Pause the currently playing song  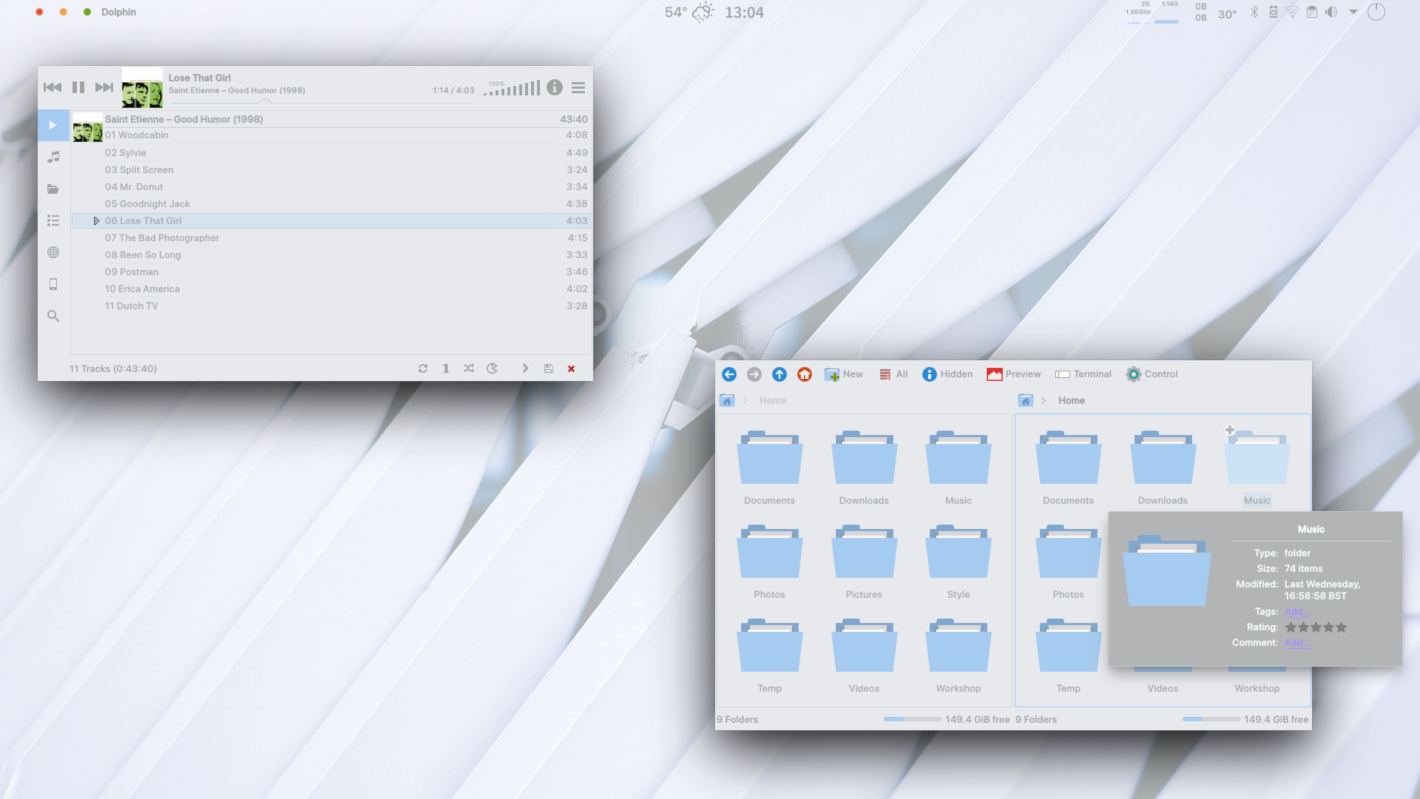[78, 88]
